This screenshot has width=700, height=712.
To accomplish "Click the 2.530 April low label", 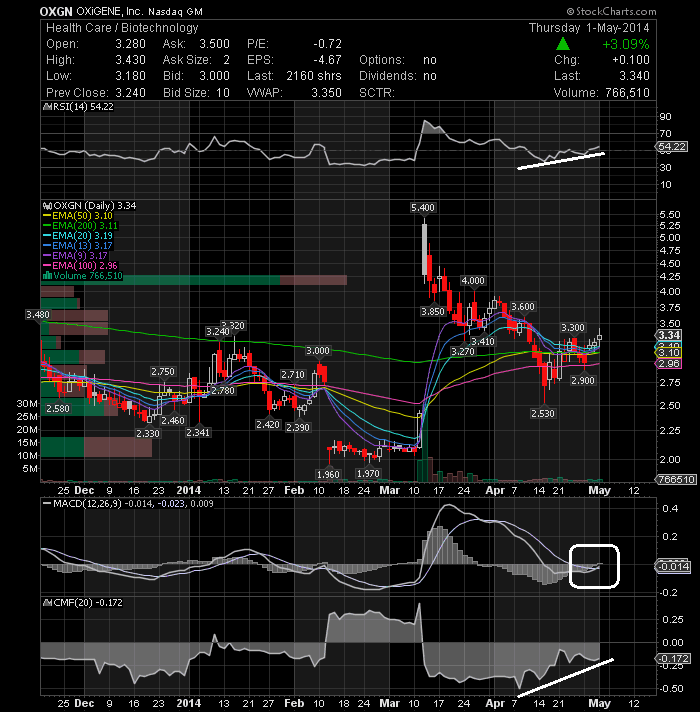I will [x=543, y=414].
